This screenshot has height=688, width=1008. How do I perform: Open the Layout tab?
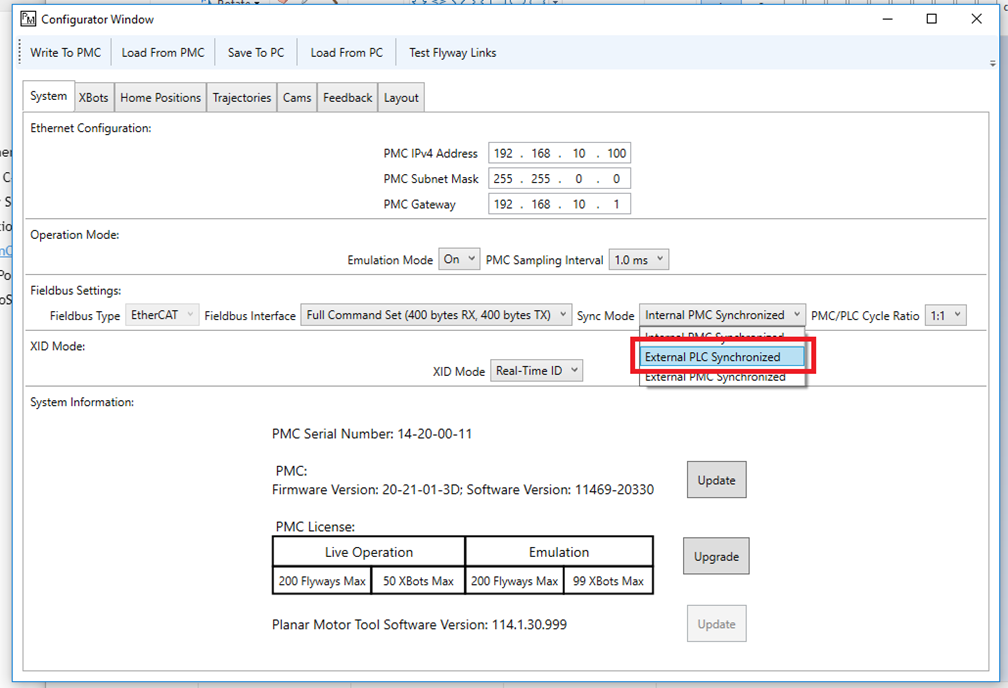point(401,98)
